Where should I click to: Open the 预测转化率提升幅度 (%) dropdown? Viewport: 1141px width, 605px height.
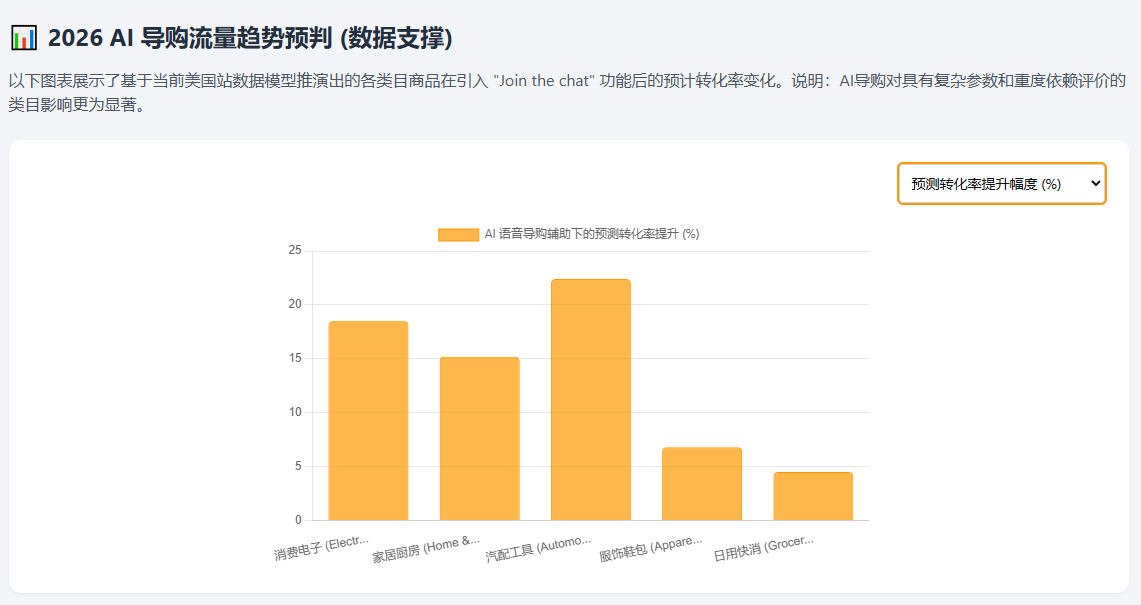click(1001, 184)
